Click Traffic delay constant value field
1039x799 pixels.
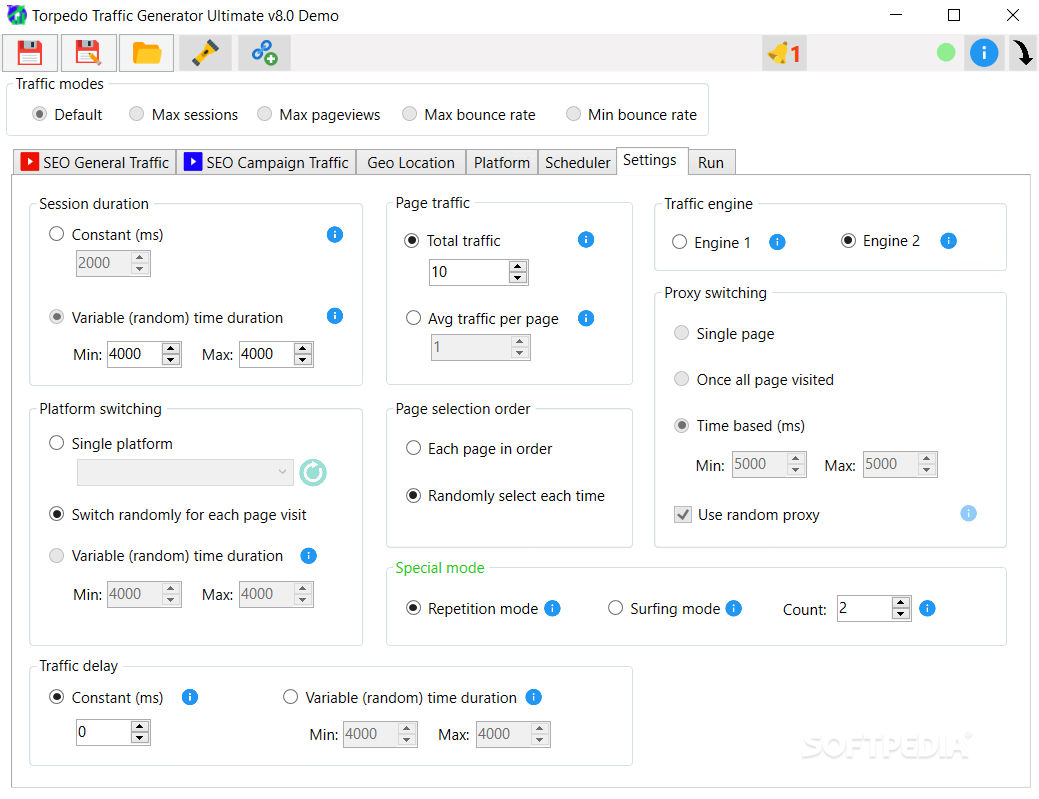point(103,732)
